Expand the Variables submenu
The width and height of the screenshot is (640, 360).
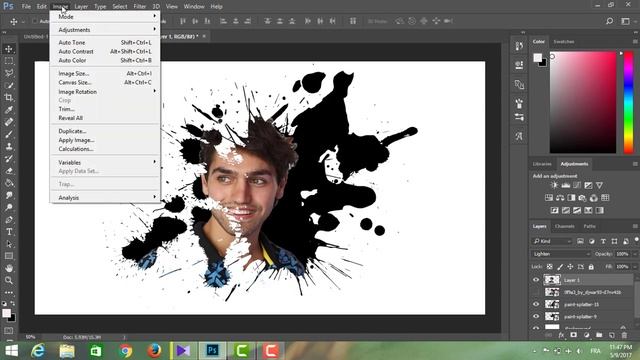coord(105,162)
